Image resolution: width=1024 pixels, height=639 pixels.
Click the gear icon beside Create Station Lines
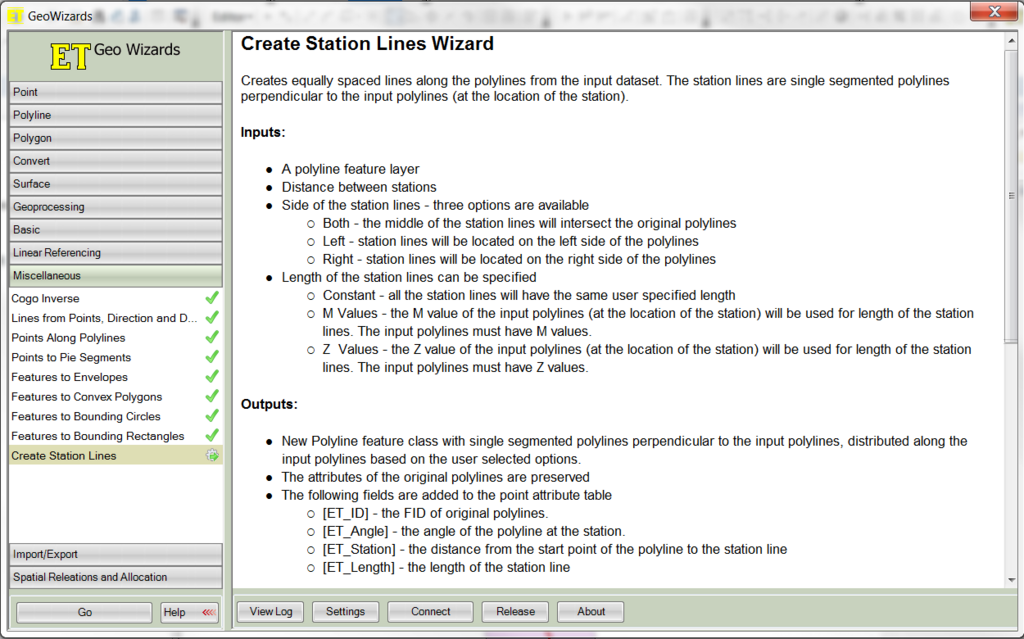(211, 456)
